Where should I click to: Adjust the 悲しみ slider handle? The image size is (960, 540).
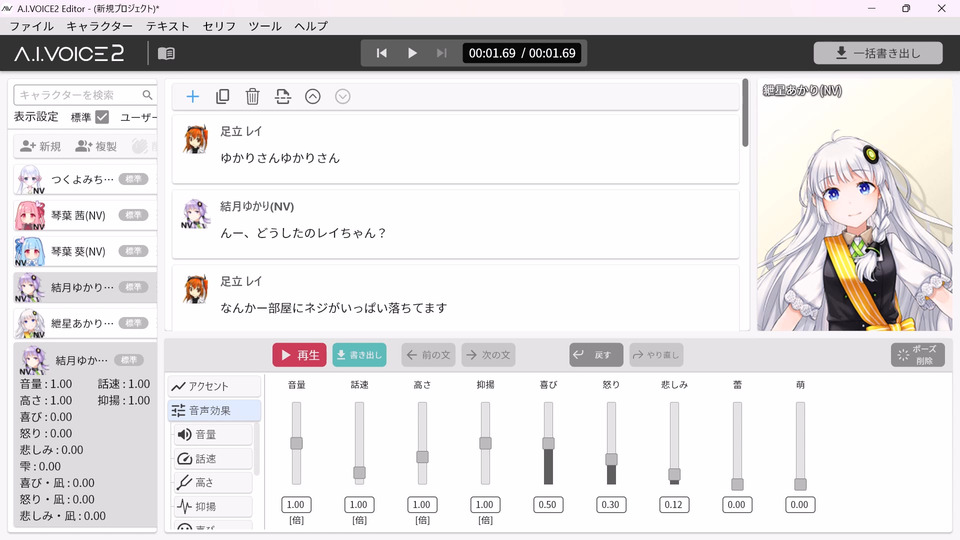(x=675, y=474)
